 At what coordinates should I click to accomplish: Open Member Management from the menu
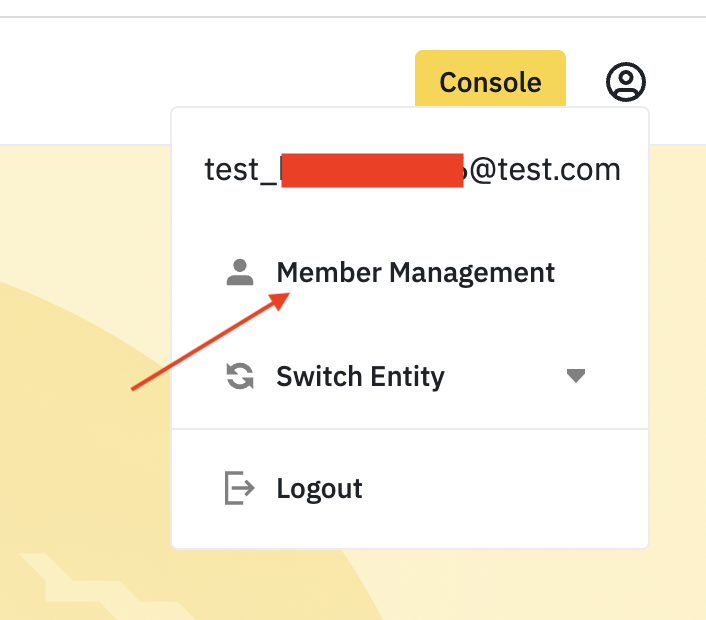tap(415, 272)
